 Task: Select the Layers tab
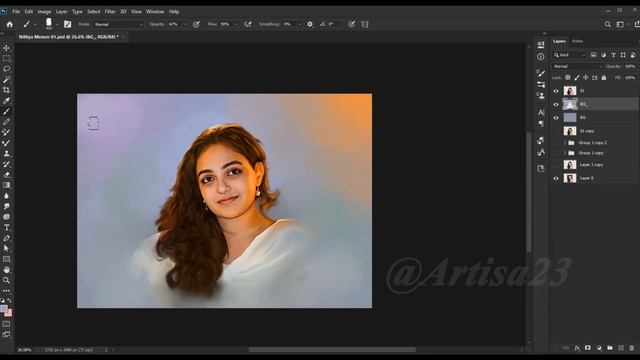(x=559, y=41)
